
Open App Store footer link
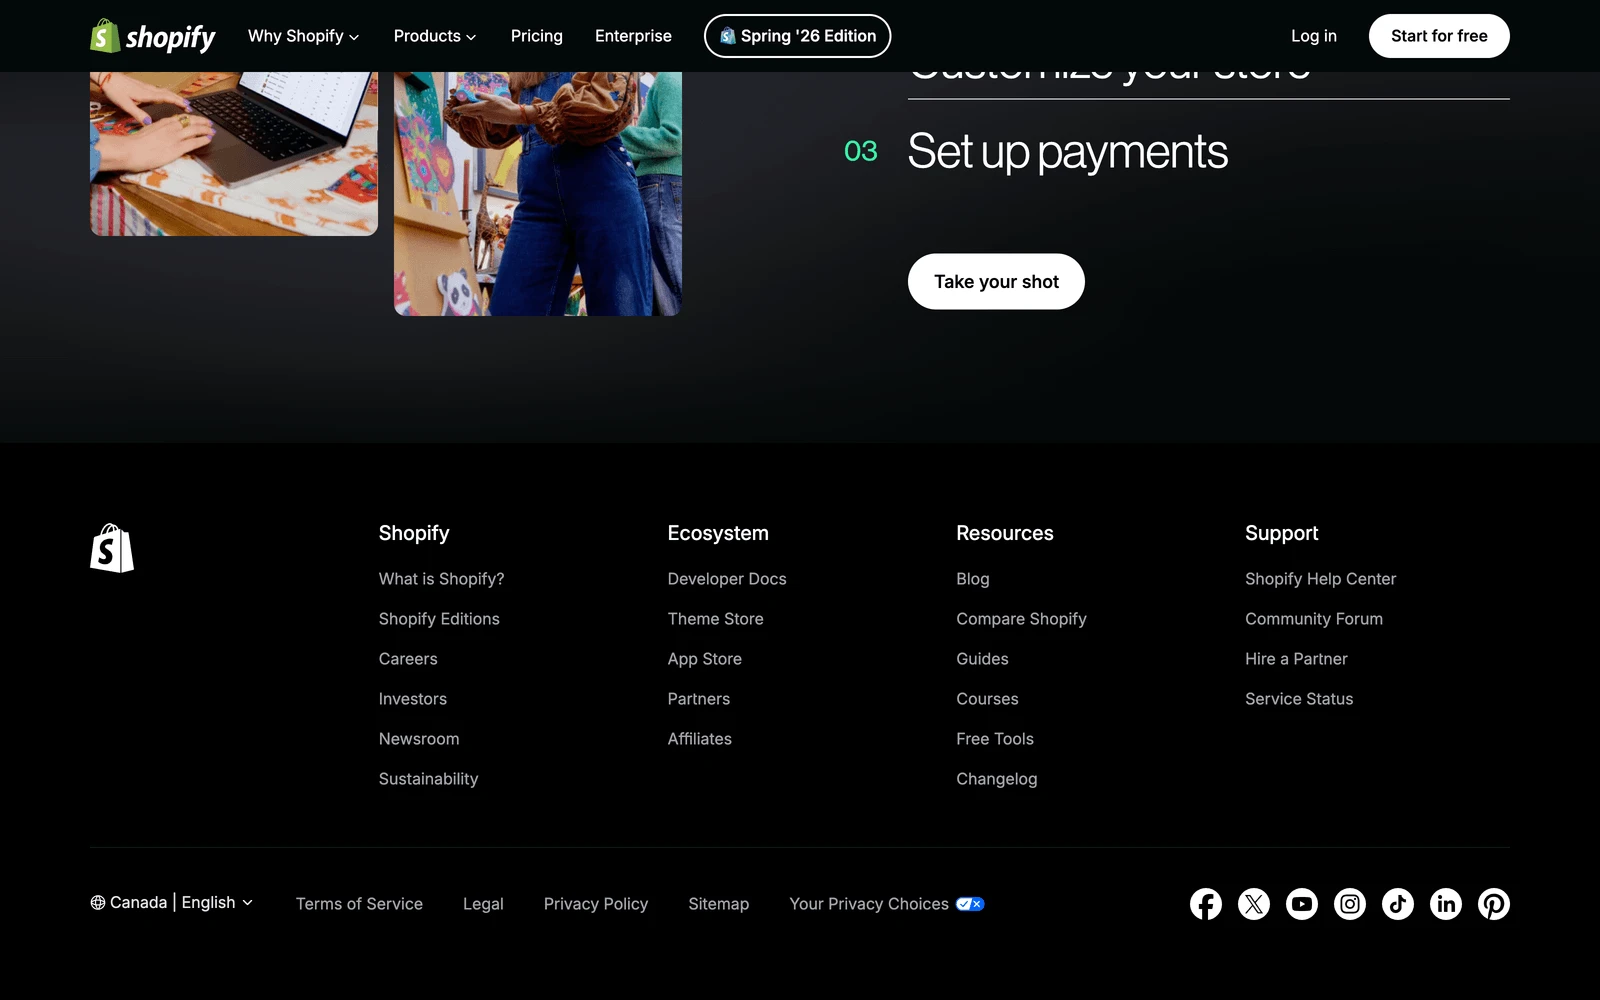coord(705,659)
